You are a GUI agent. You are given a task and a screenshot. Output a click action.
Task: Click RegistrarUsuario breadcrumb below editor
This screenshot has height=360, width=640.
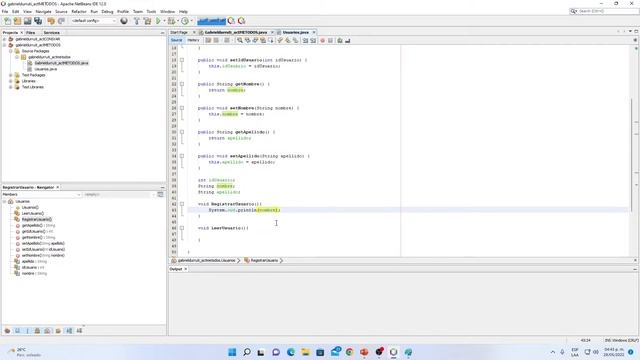pyautogui.click(x=263, y=260)
